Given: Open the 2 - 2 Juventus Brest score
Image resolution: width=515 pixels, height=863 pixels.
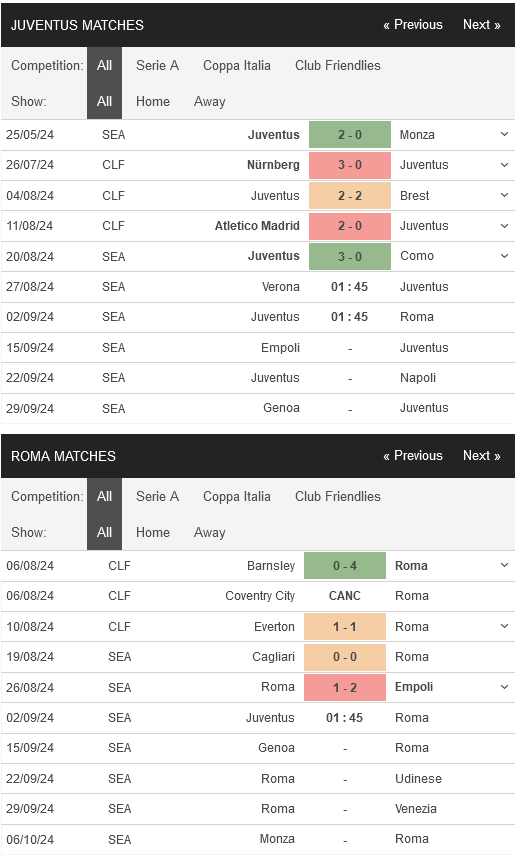Looking at the screenshot, I should 350,195.
